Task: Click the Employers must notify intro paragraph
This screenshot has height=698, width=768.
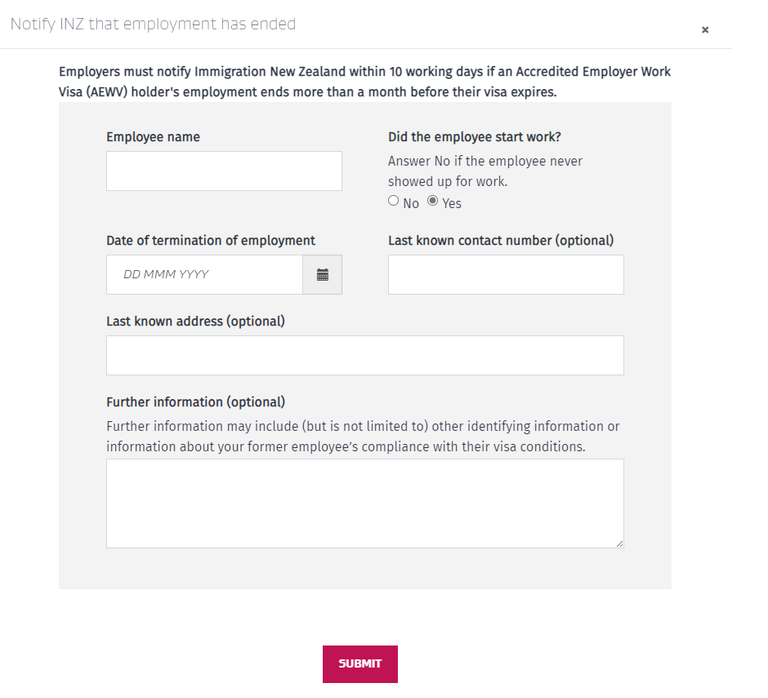Action: pyautogui.click(x=365, y=82)
